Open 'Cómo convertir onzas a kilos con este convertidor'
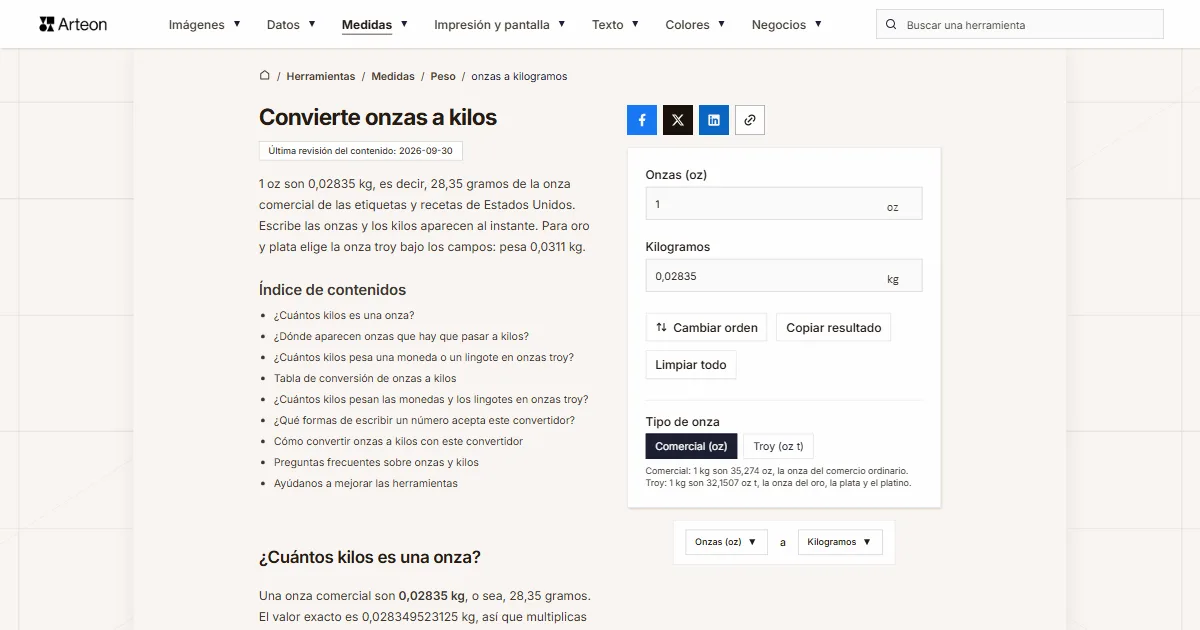Screen dimensions: 1200x630 pos(398,441)
